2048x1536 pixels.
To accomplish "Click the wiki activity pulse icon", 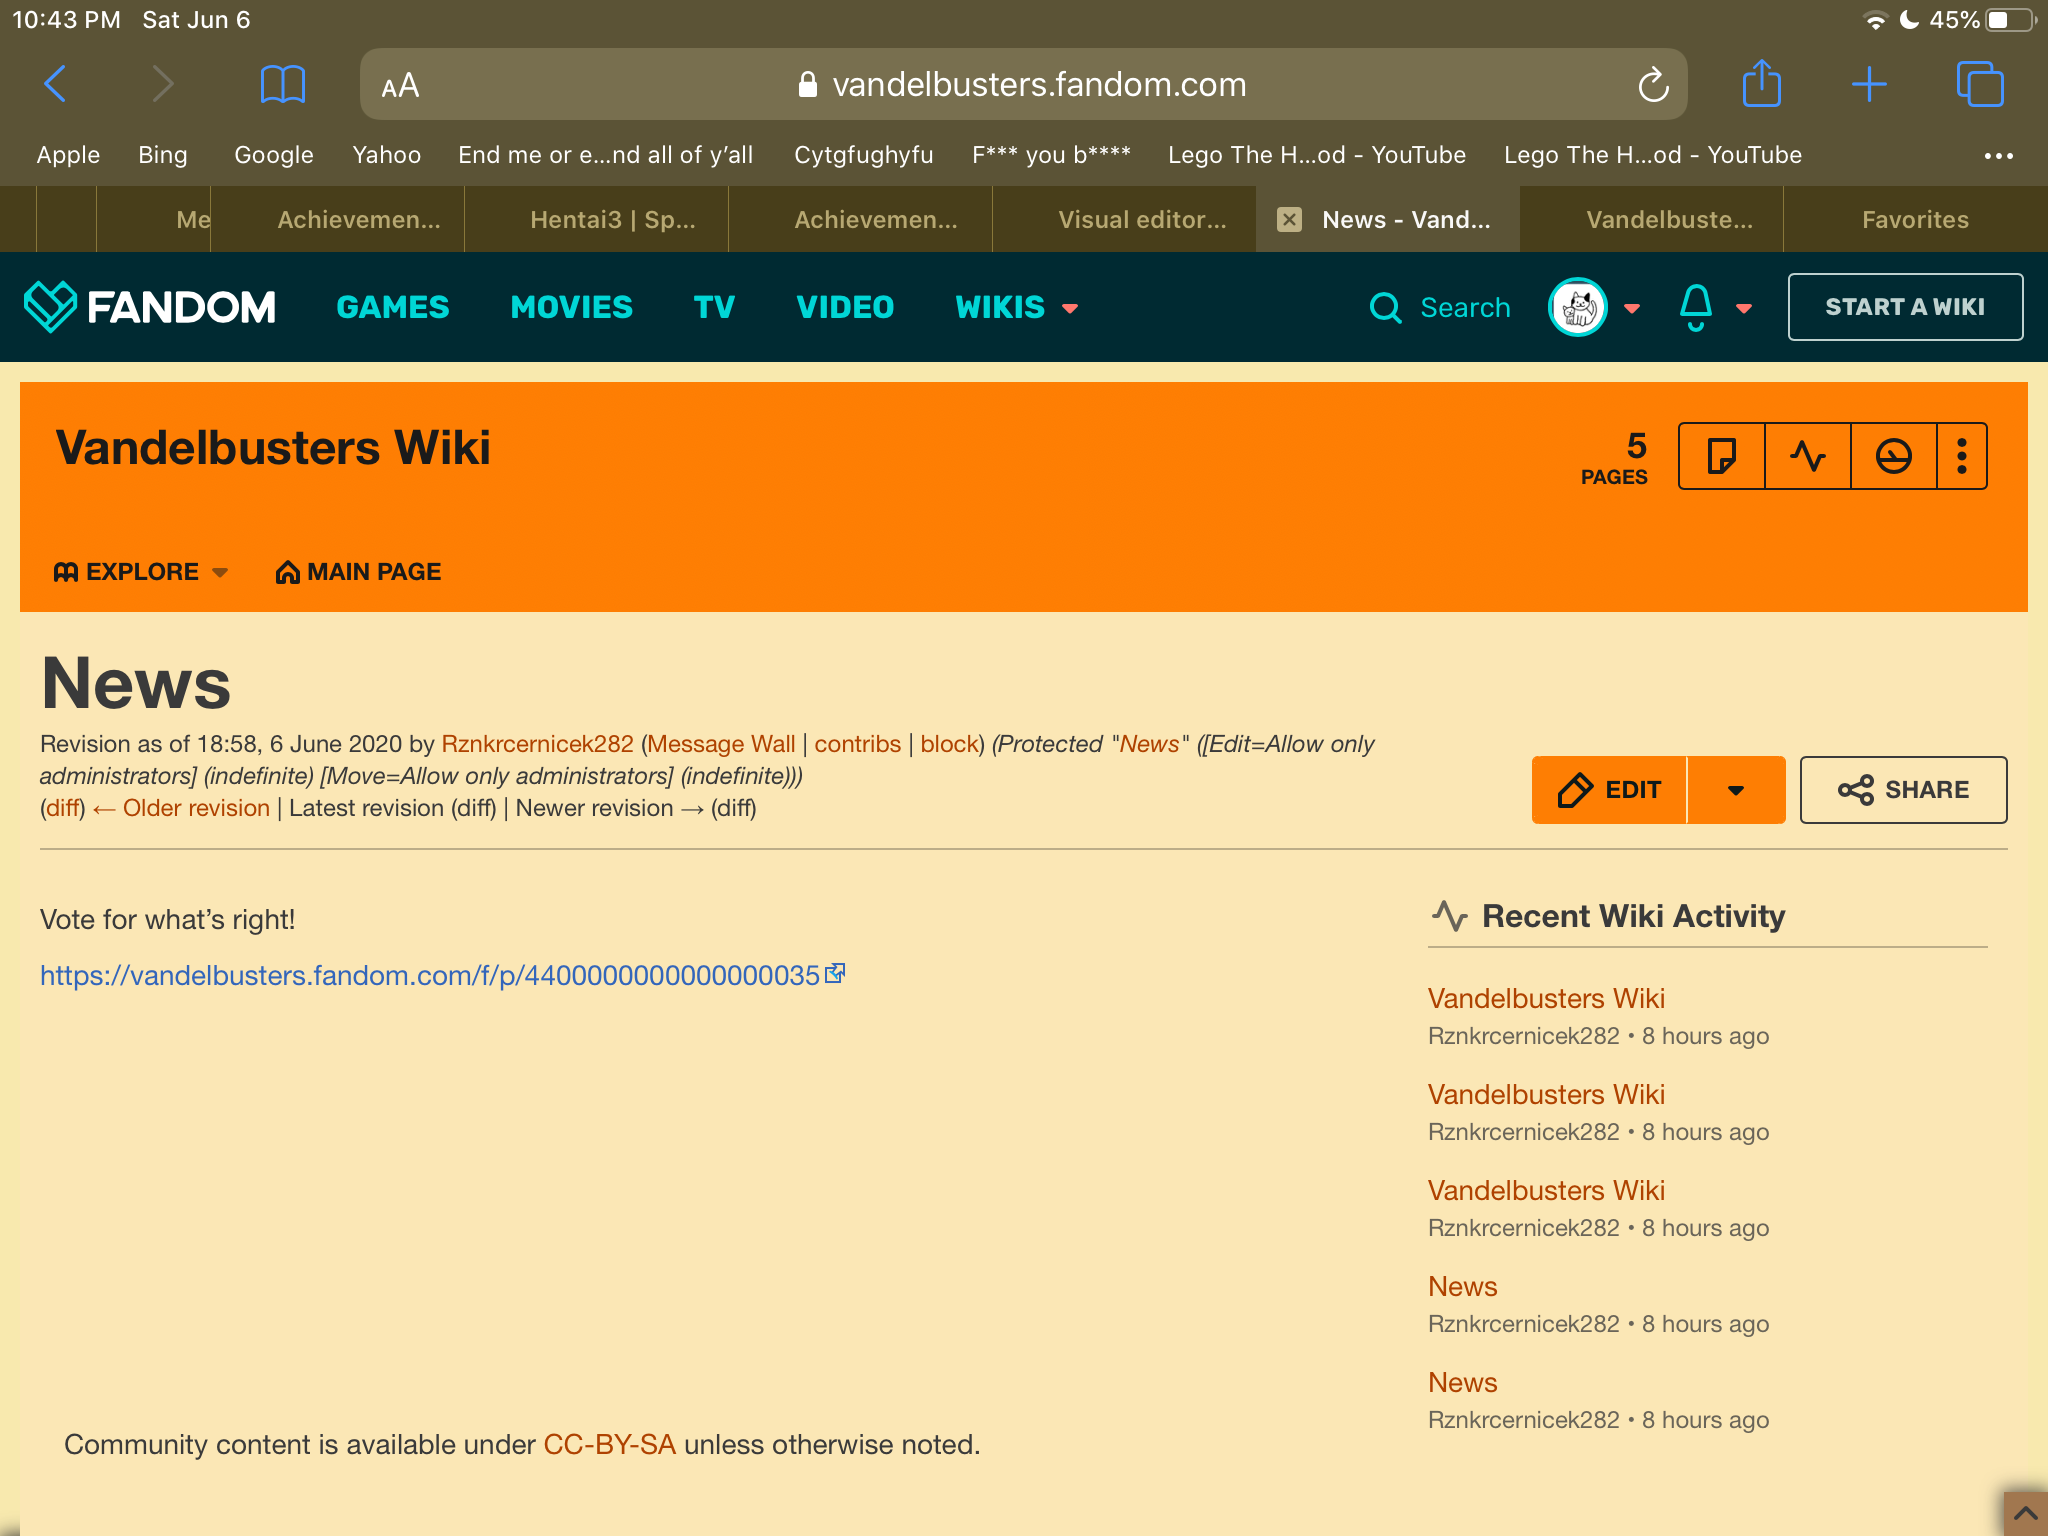I will click(1807, 456).
